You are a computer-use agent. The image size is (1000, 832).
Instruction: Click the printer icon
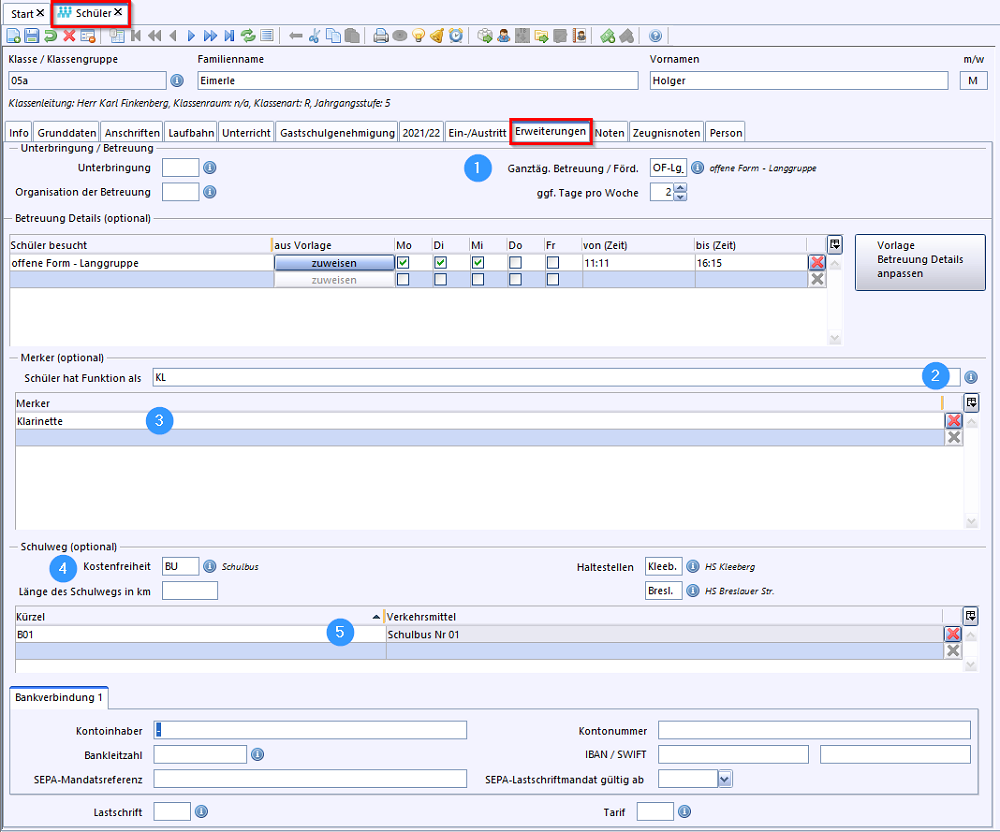pos(381,36)
